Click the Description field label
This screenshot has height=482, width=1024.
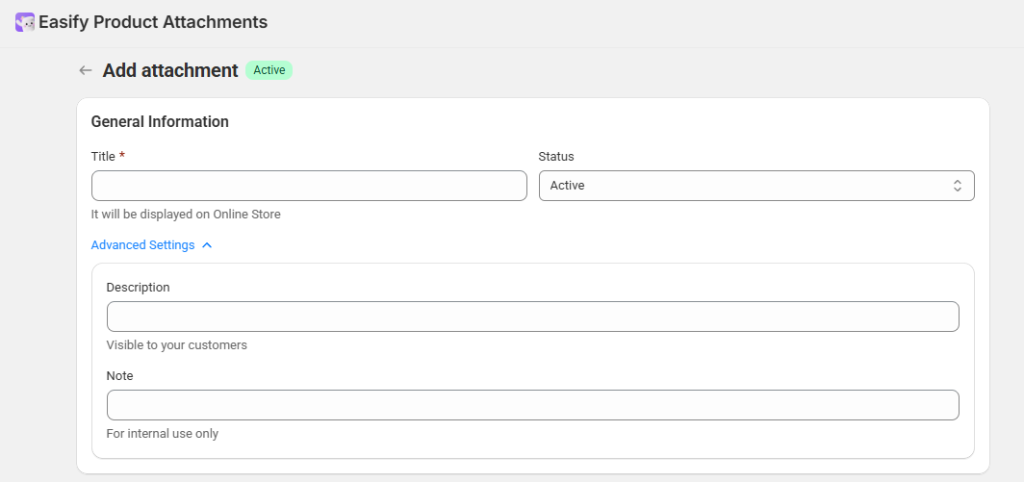pos(138,287)
